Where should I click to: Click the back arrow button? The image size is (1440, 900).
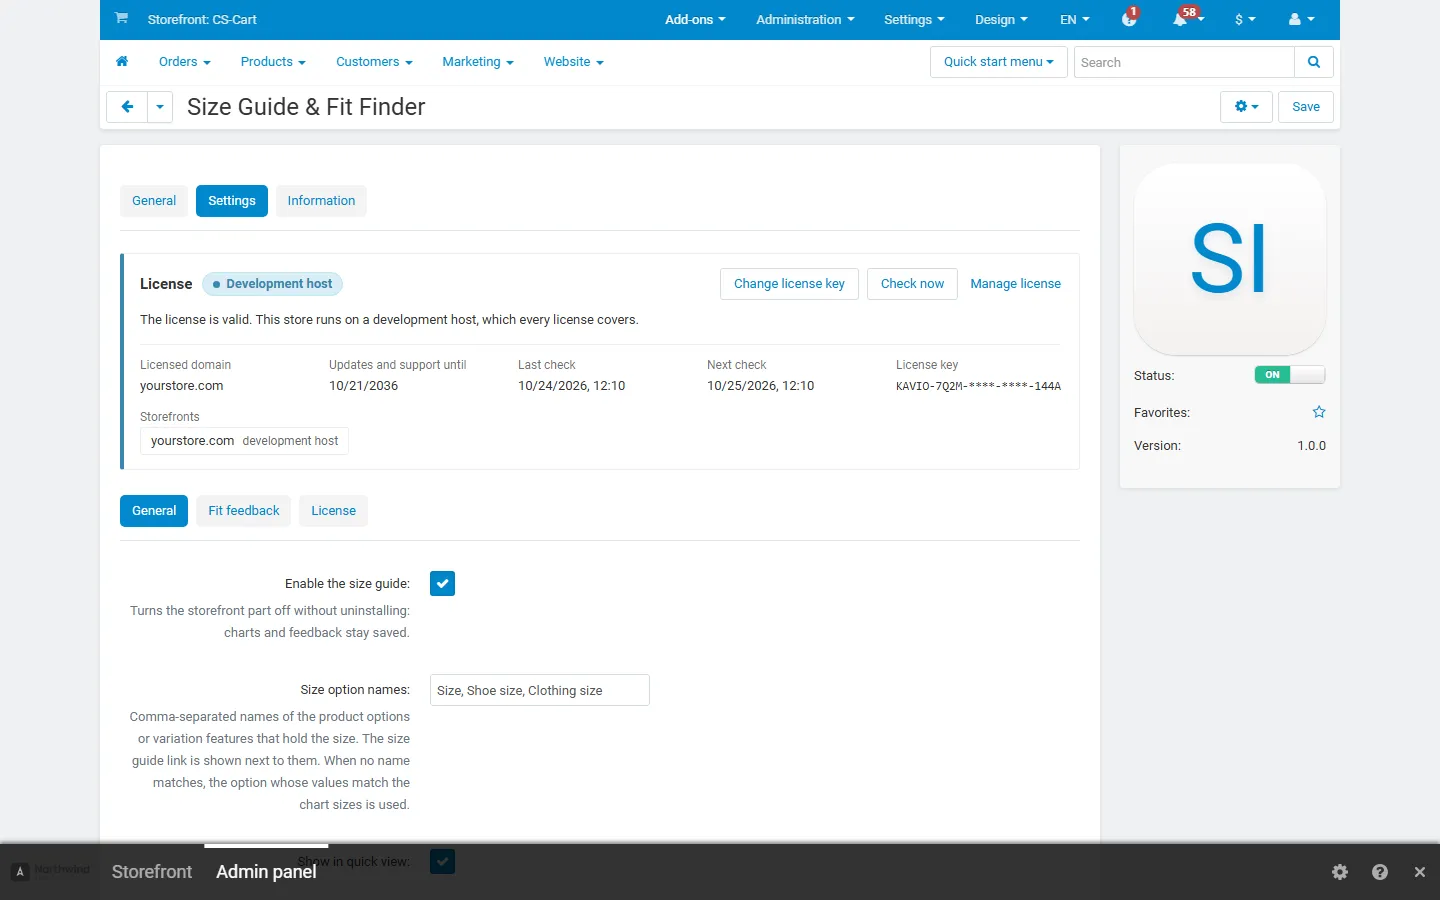pos(127,107)
